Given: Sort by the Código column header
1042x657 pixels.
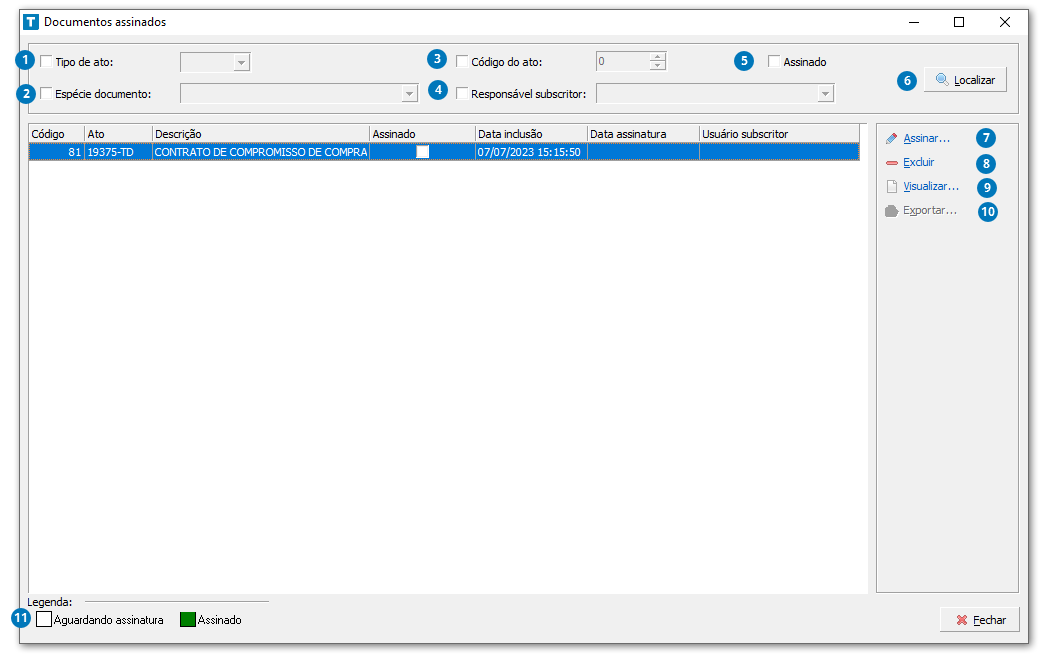Looking at the screenshot, I should [x=56, y=134].
